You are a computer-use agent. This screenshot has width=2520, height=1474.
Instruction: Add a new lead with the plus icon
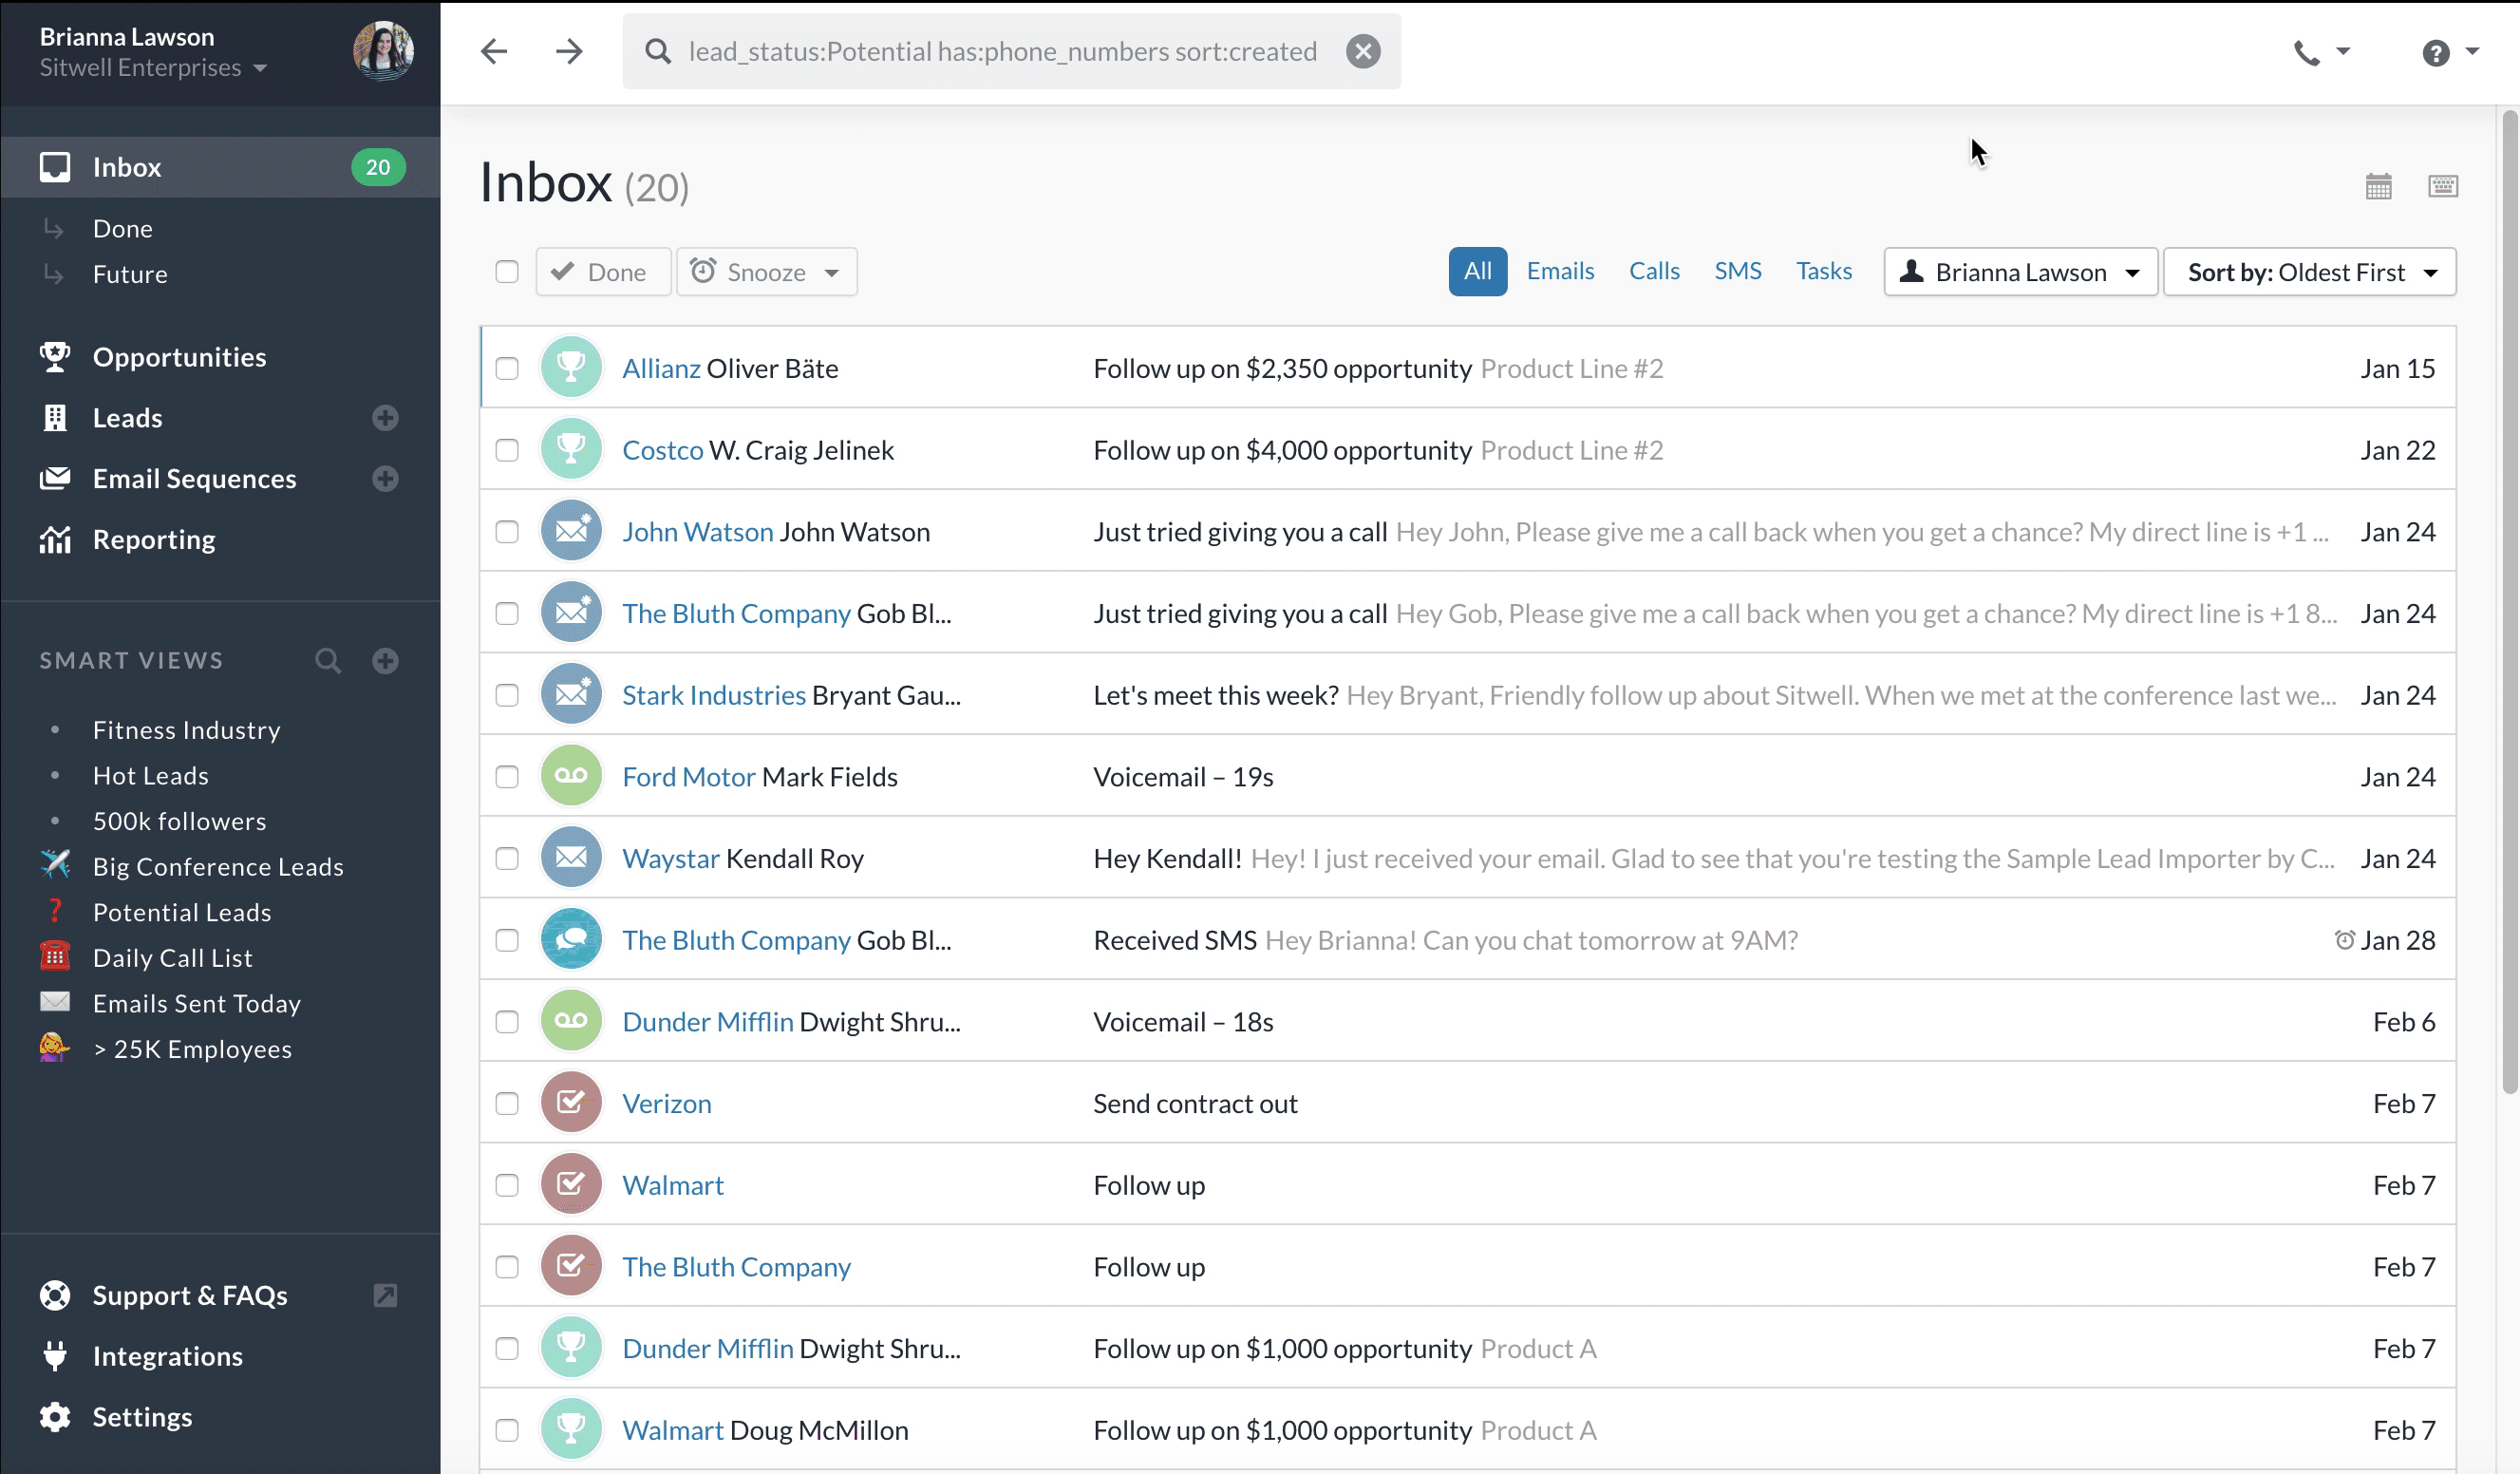385,418
